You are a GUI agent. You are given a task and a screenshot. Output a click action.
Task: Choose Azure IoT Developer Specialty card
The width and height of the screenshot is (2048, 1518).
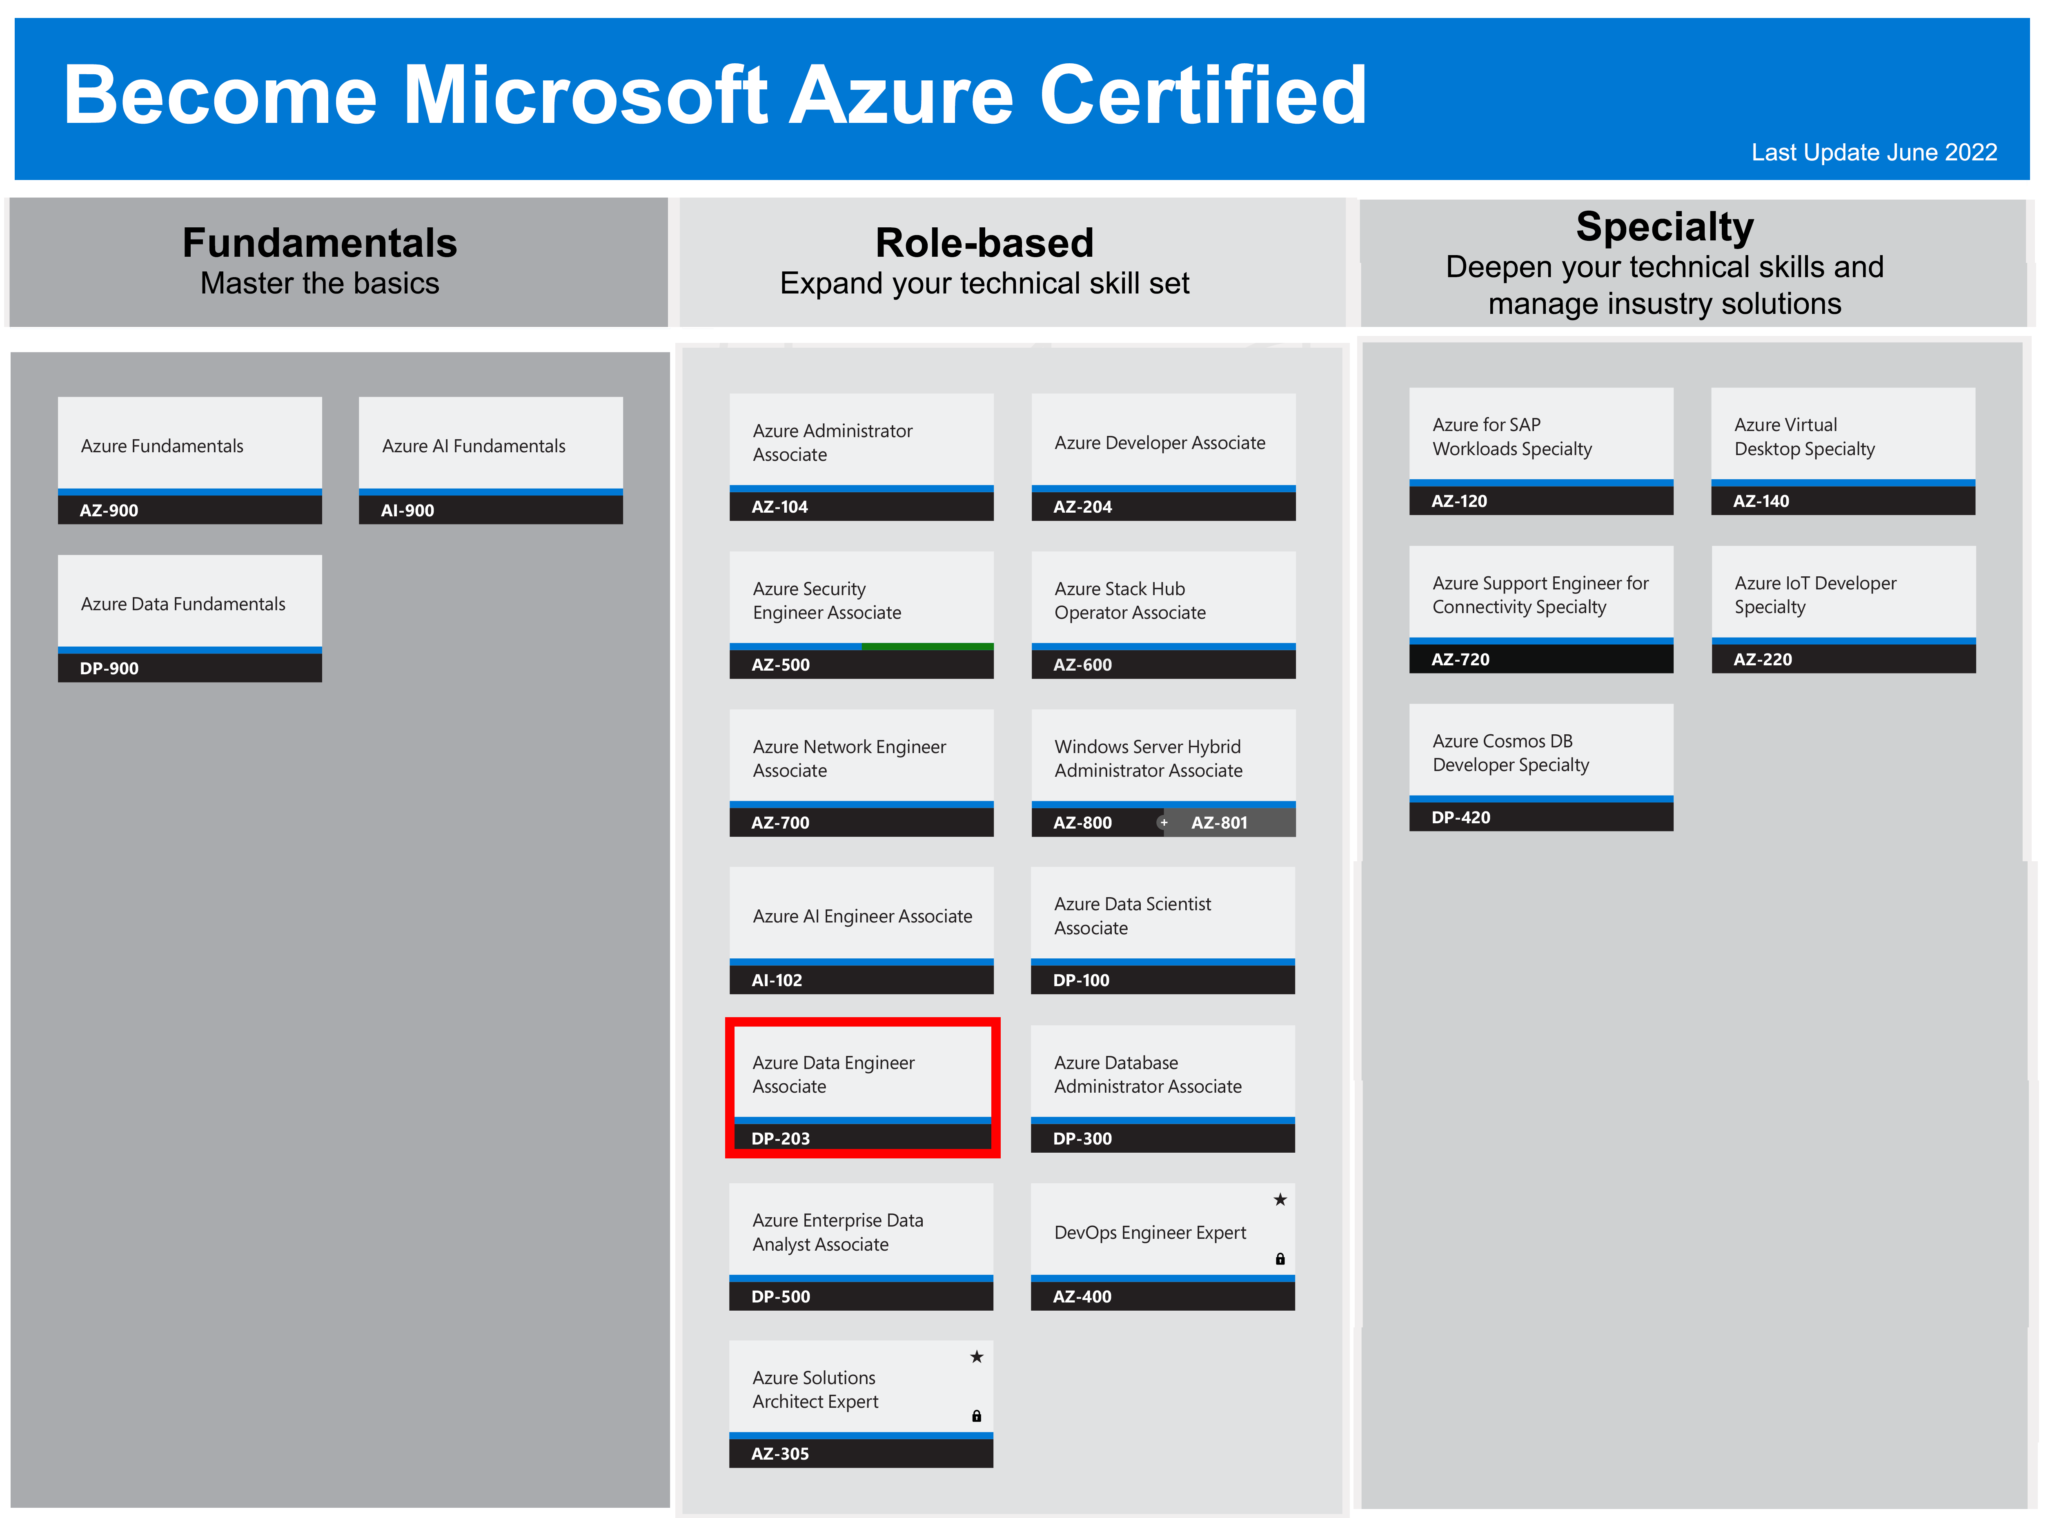(x=1843, y=609)
